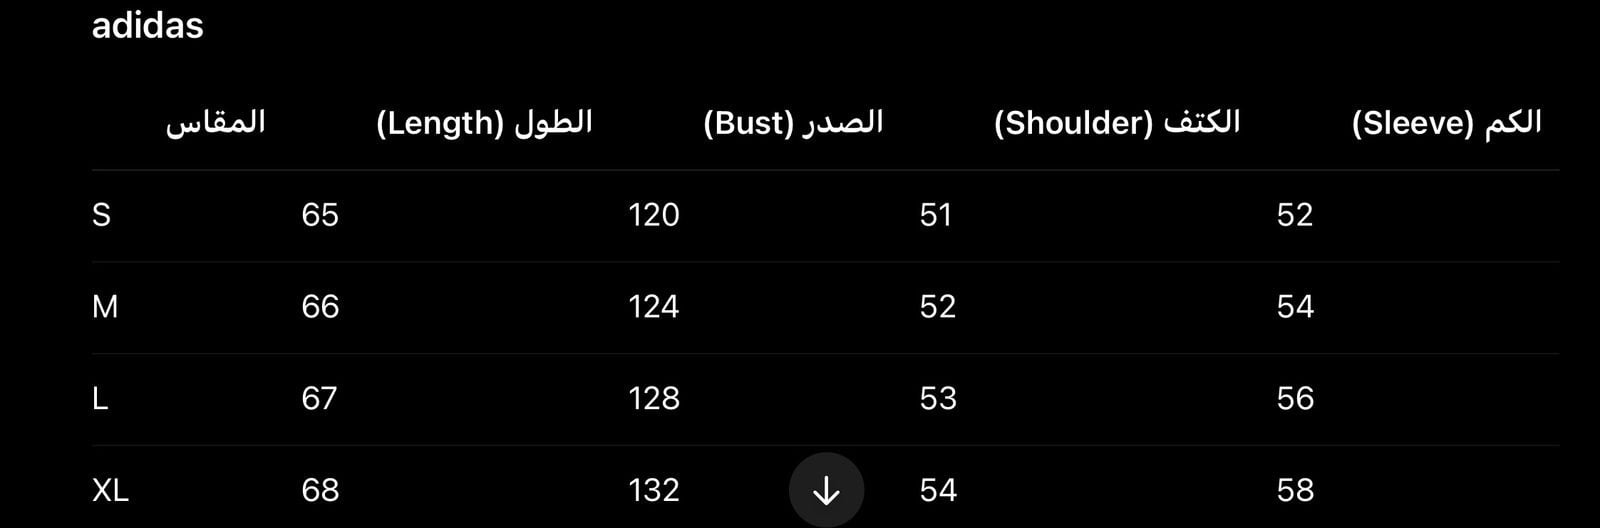Screen dimensions: 1600x528
Task: Click length value 65 for size S
Action: click(x=320, y=215)
